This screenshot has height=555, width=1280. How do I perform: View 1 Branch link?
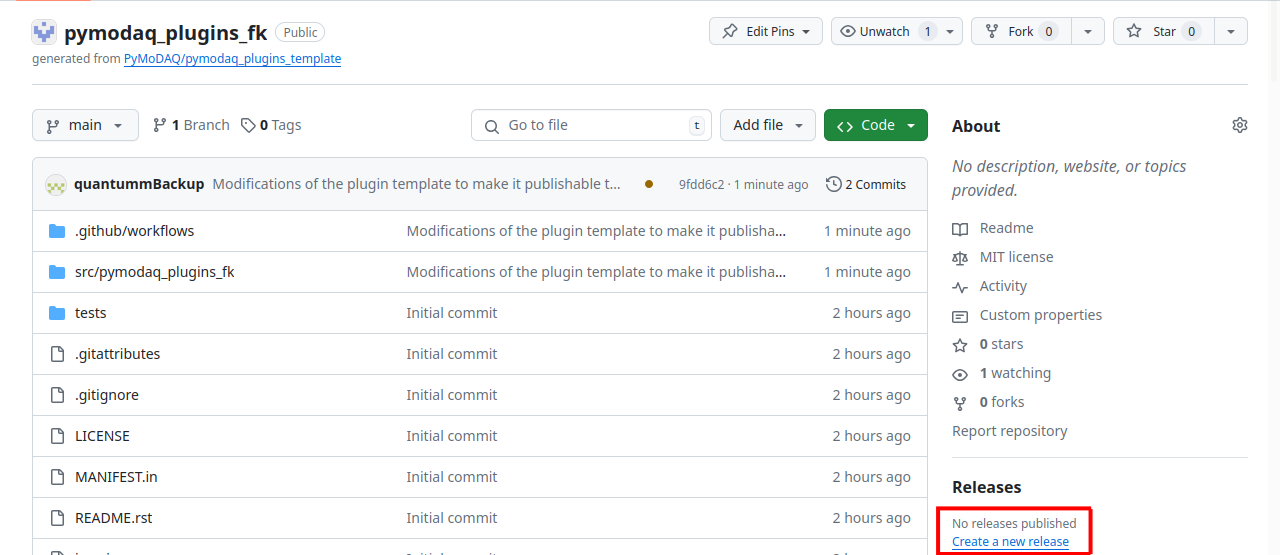[191, 125]
